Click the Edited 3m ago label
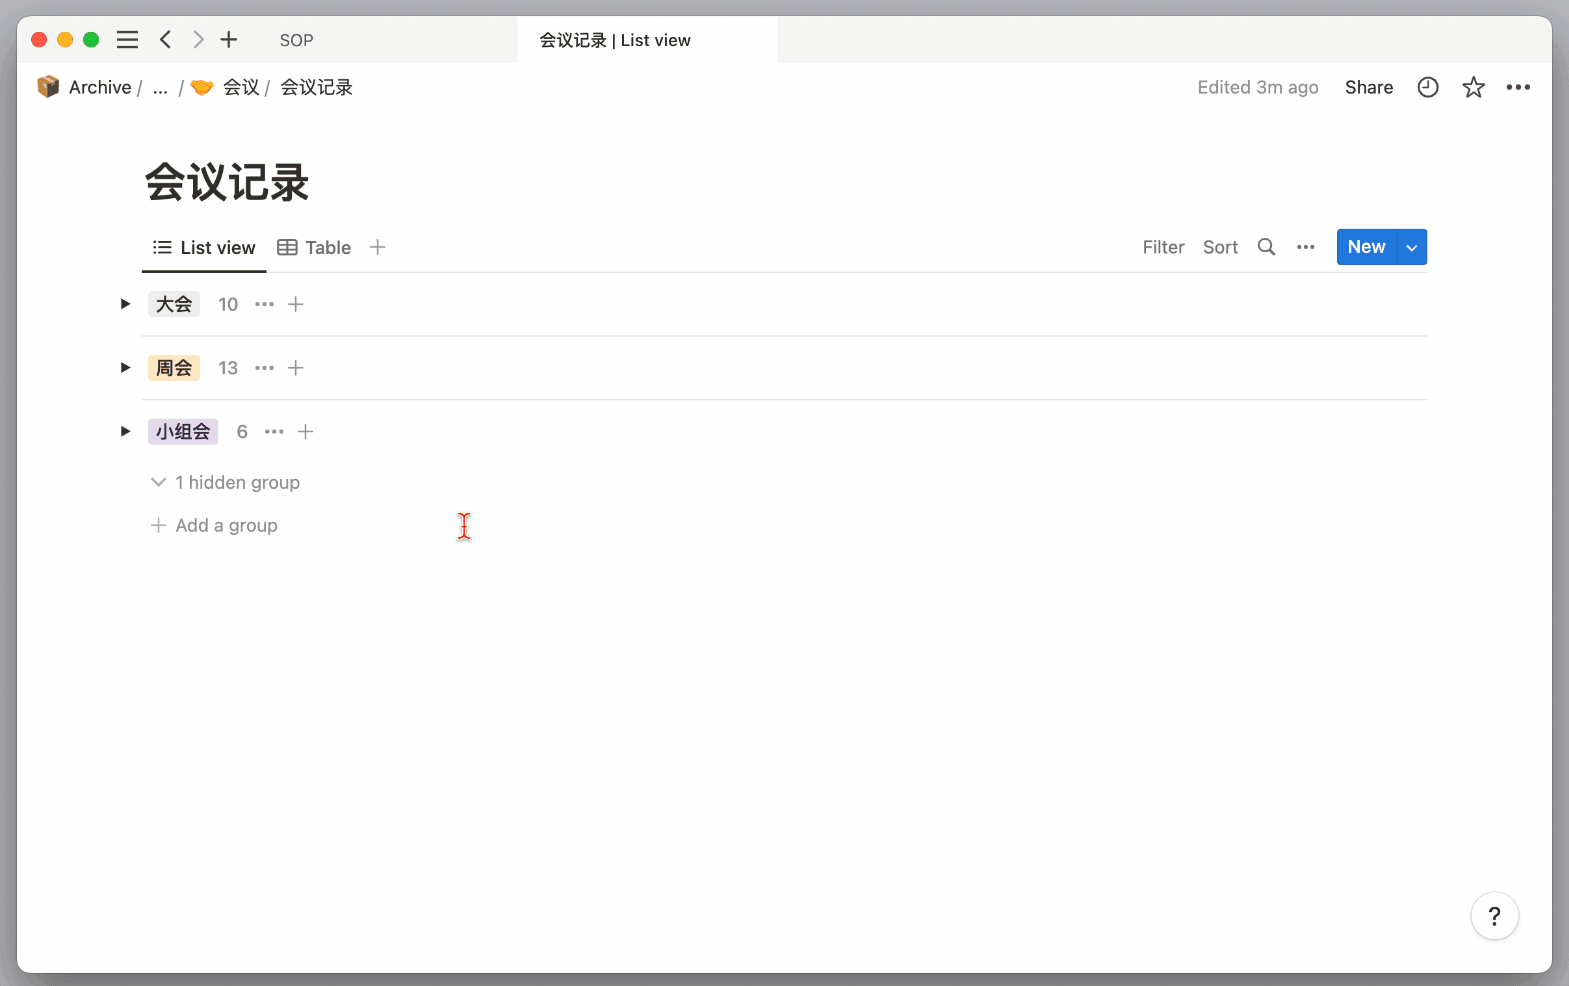Screen dimensions: 1569x986 click(1258, 87)
